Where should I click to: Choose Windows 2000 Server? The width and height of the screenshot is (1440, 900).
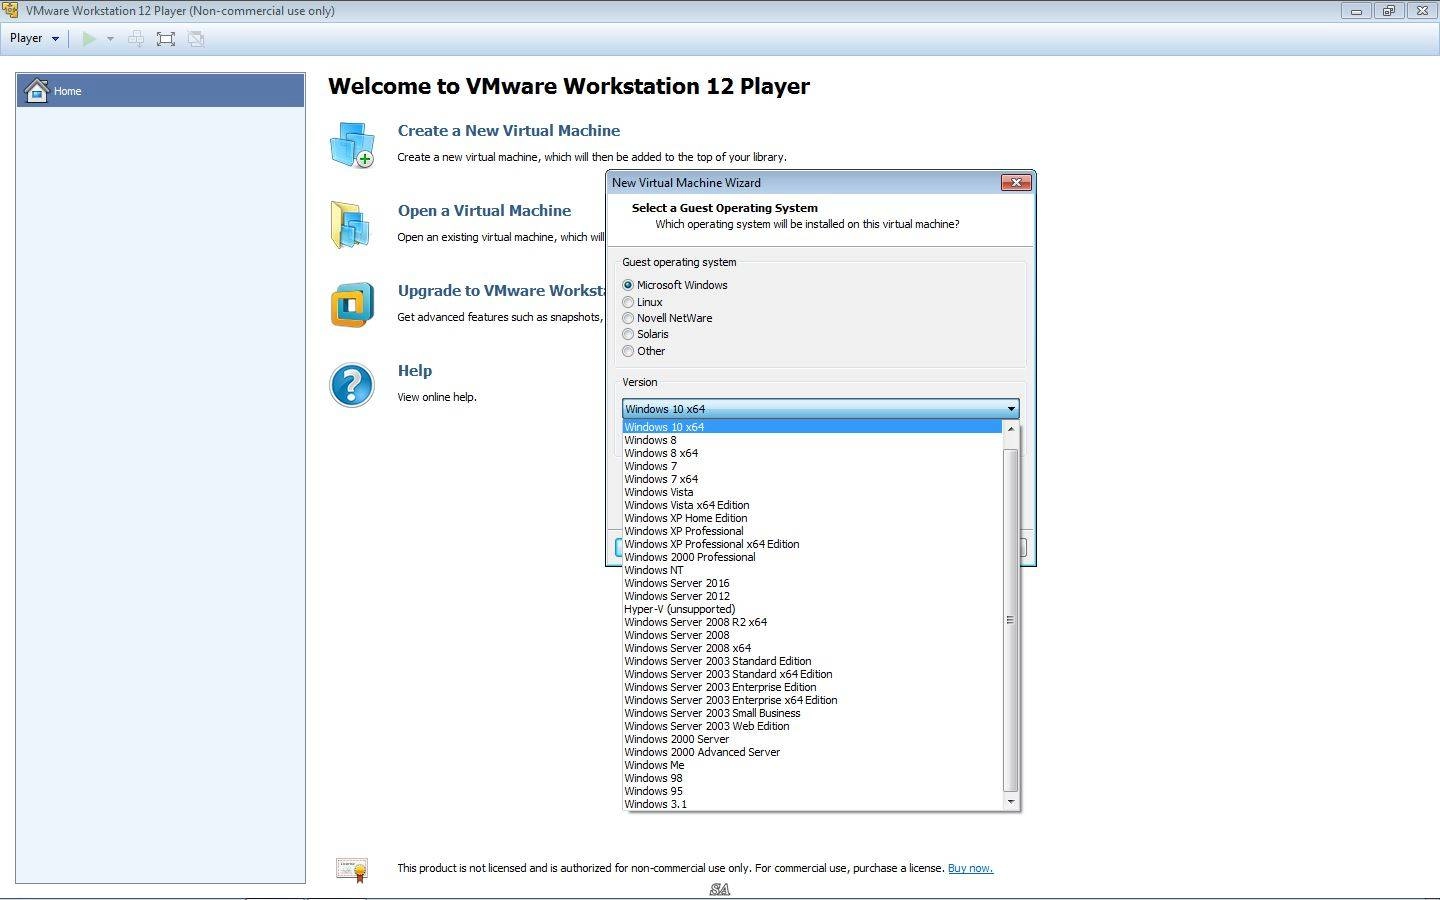pyautogui.click(x=812, y=739)
